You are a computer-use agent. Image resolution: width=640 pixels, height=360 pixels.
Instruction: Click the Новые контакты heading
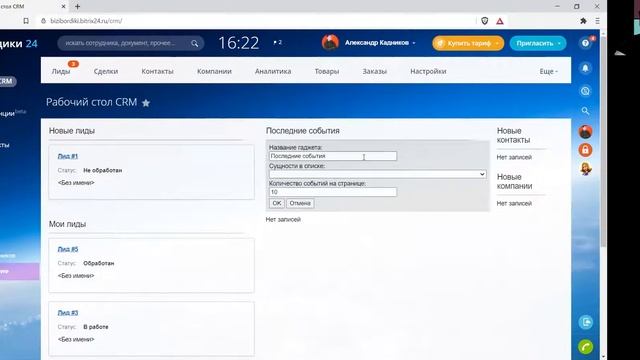(x=513, y=136)
